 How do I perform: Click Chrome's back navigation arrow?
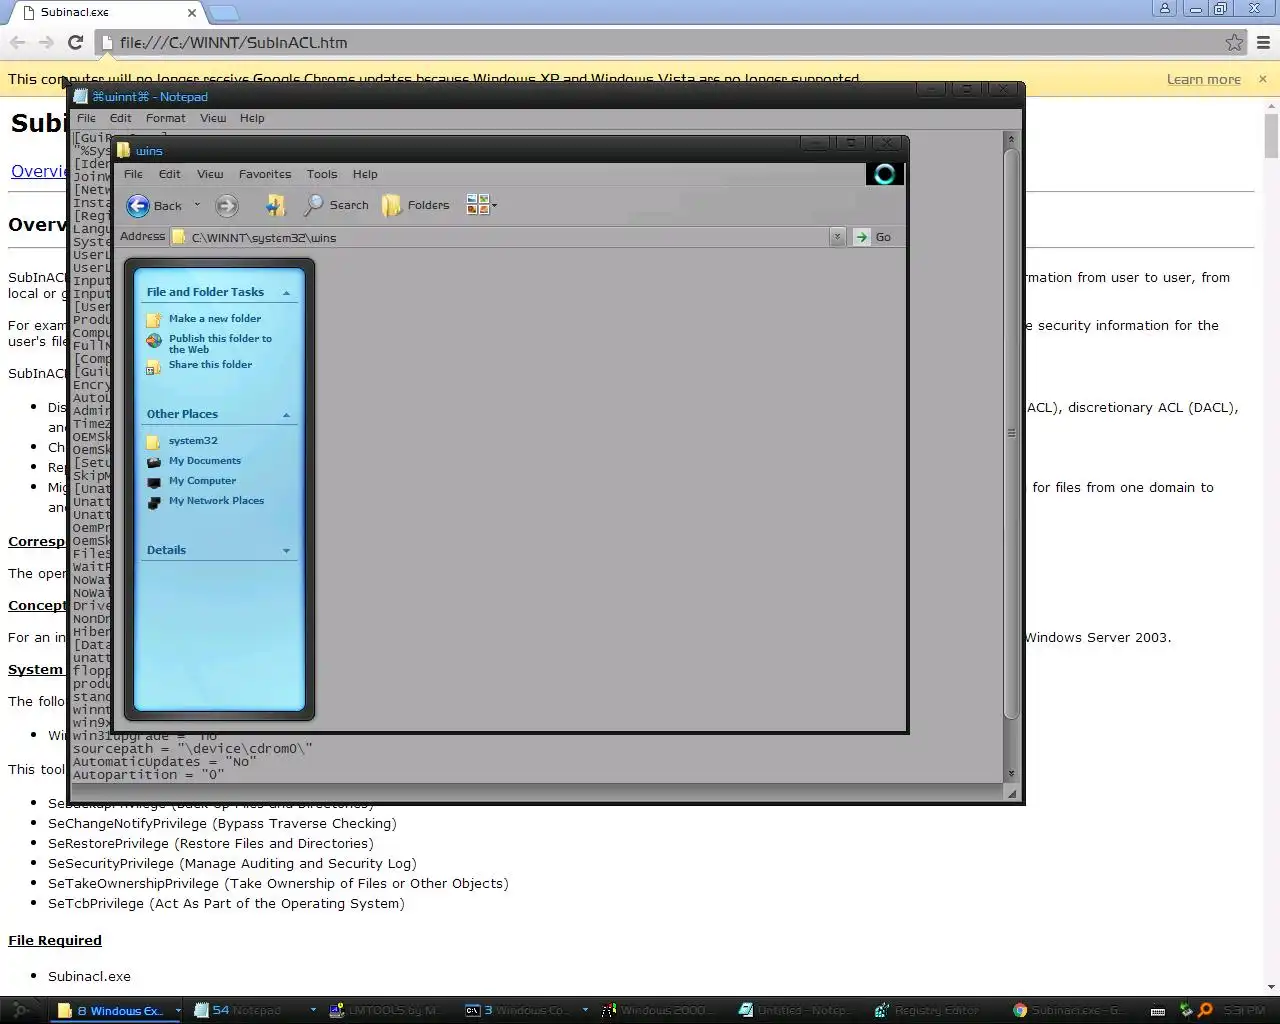pyautogui.click(x=17, y=42)
